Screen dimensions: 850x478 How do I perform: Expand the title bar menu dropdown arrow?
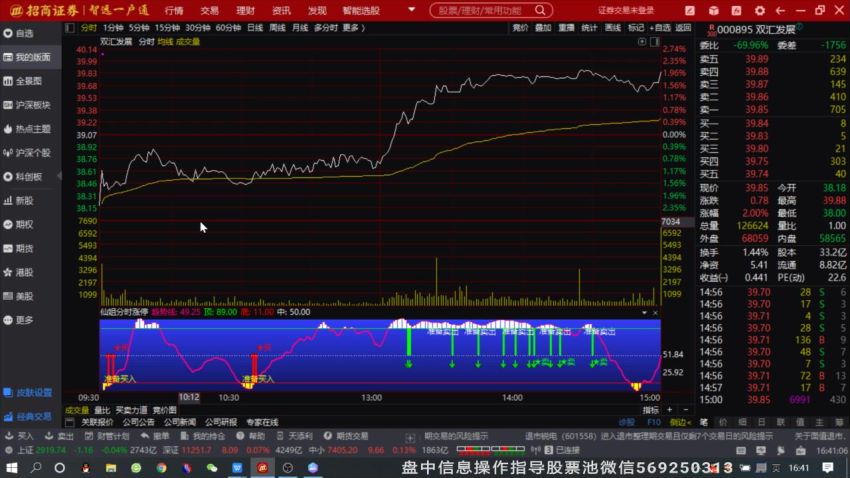tap(411, 10)
